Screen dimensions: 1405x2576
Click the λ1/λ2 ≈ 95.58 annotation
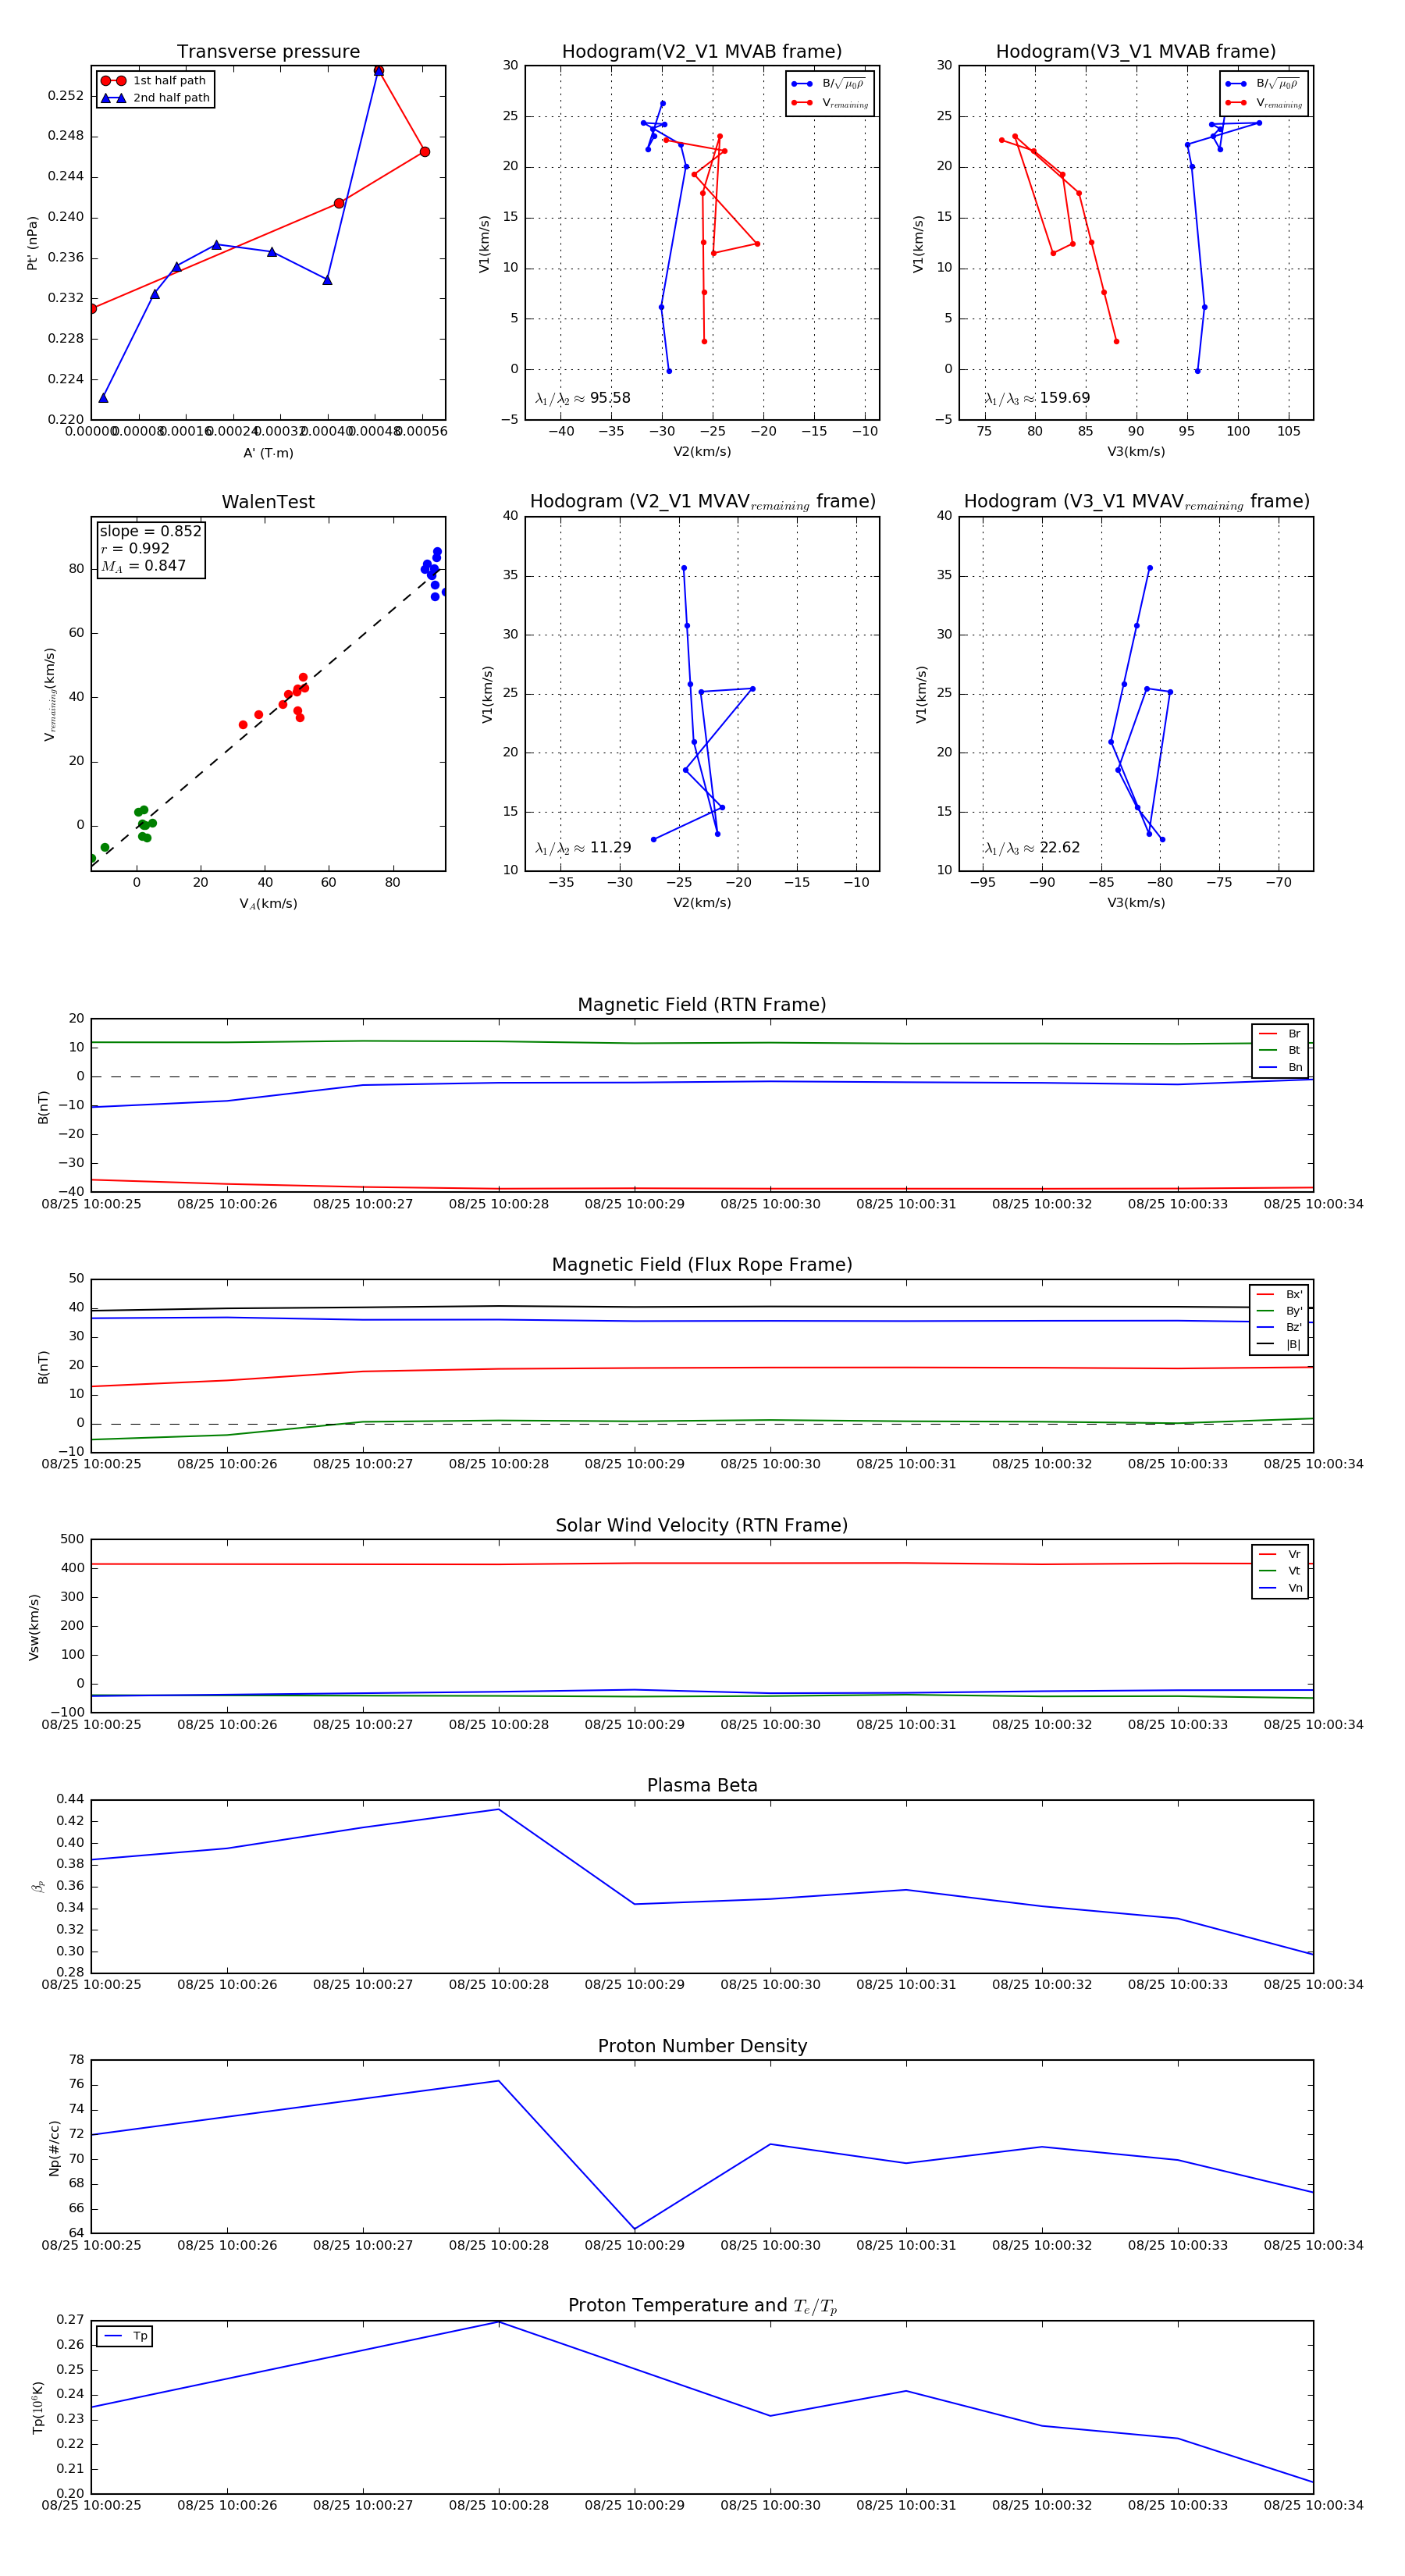pos(583,398)
